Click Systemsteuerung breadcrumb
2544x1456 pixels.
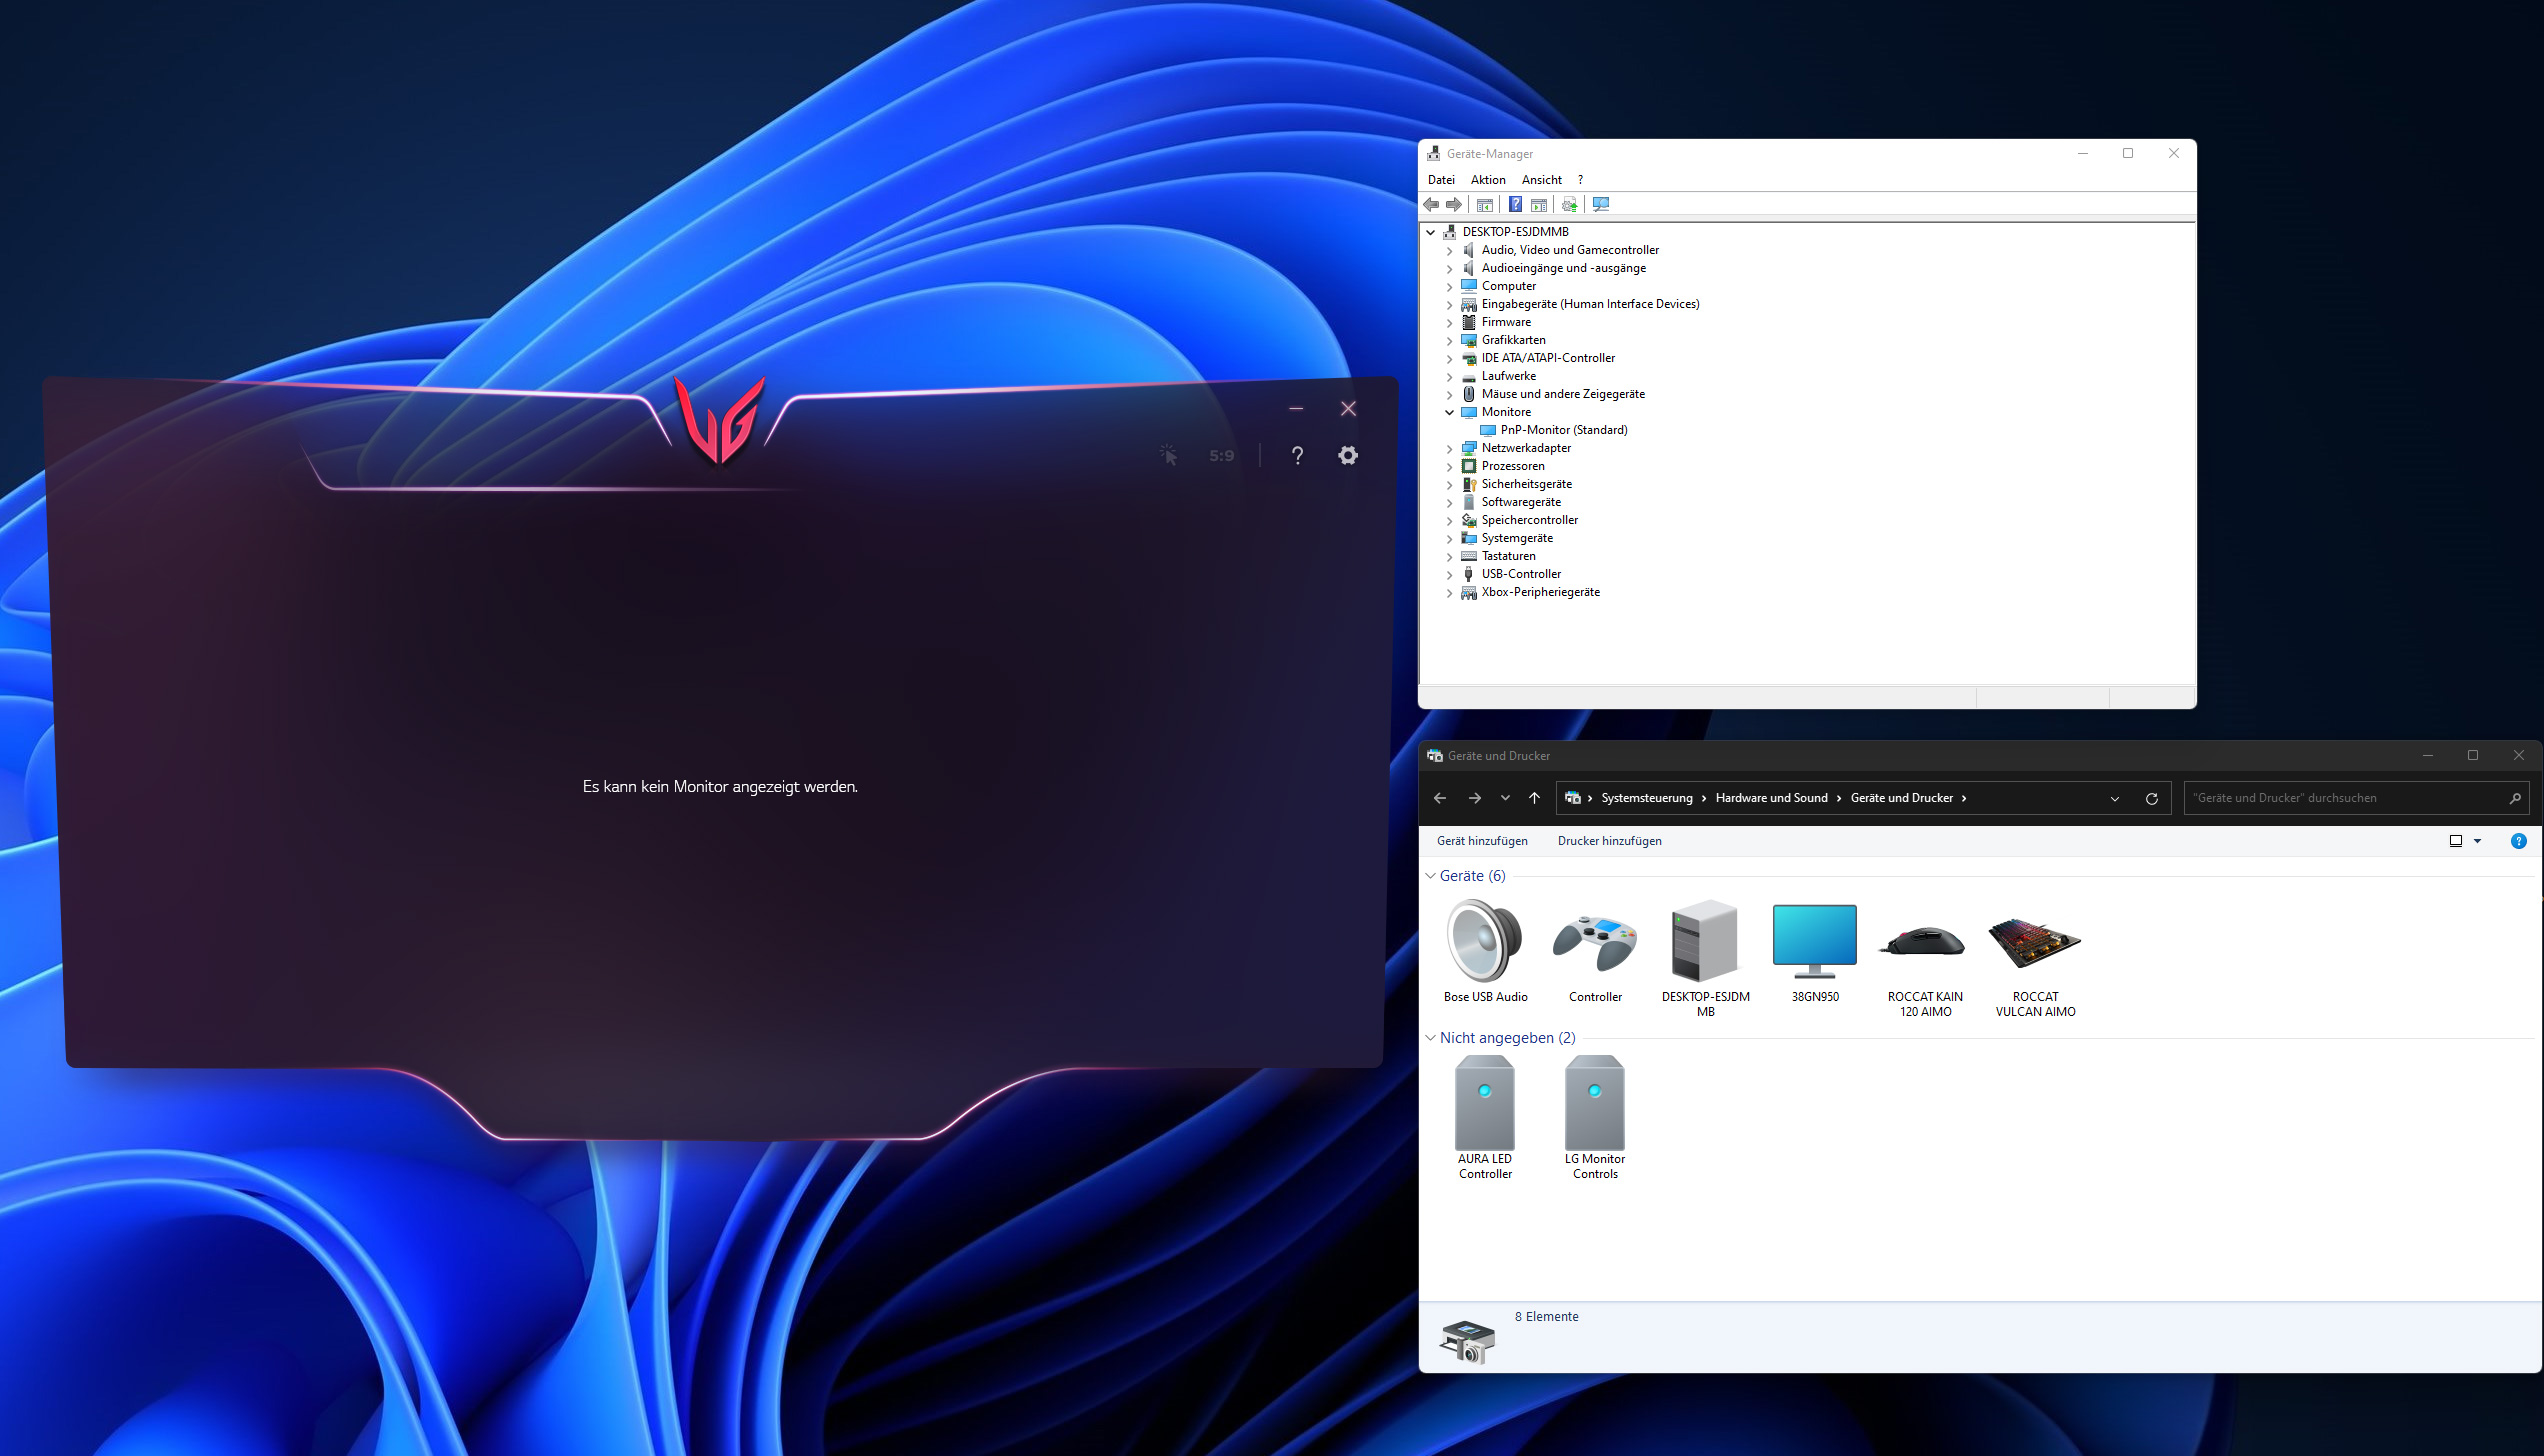pyautogui.click(x=1646, y=798)
